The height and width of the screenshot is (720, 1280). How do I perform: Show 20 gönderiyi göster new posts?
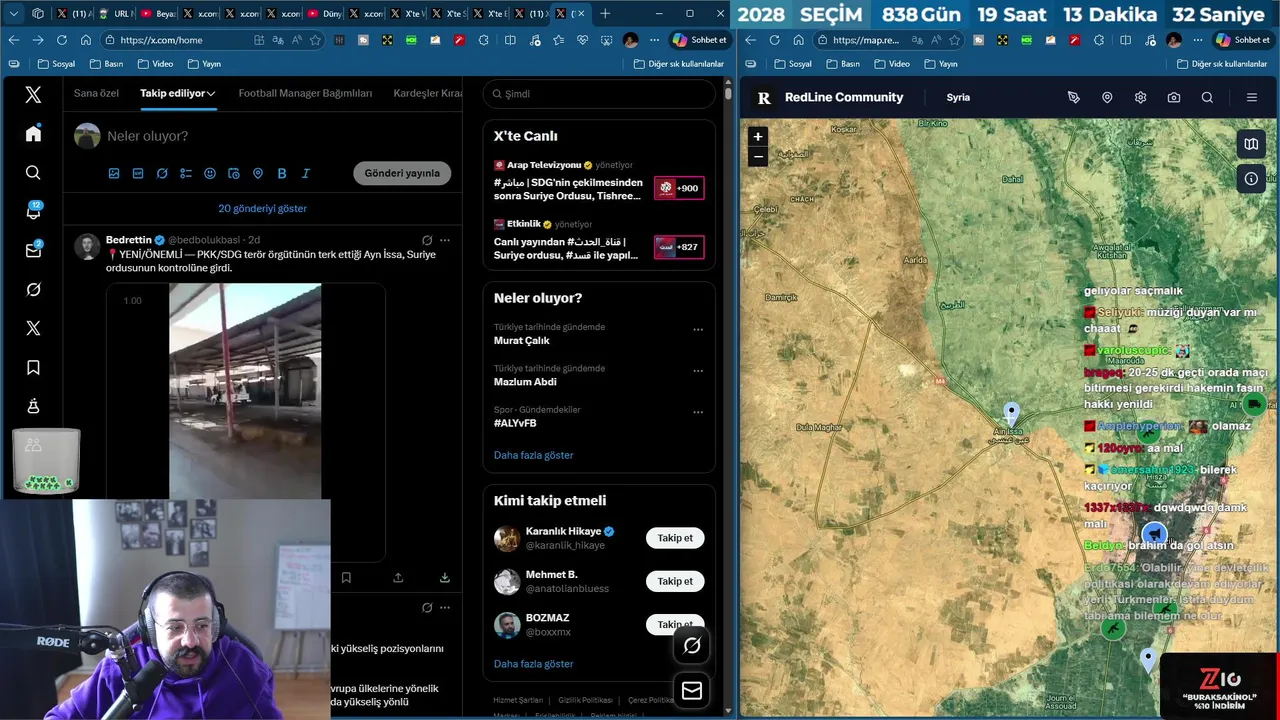coord(262,208)
